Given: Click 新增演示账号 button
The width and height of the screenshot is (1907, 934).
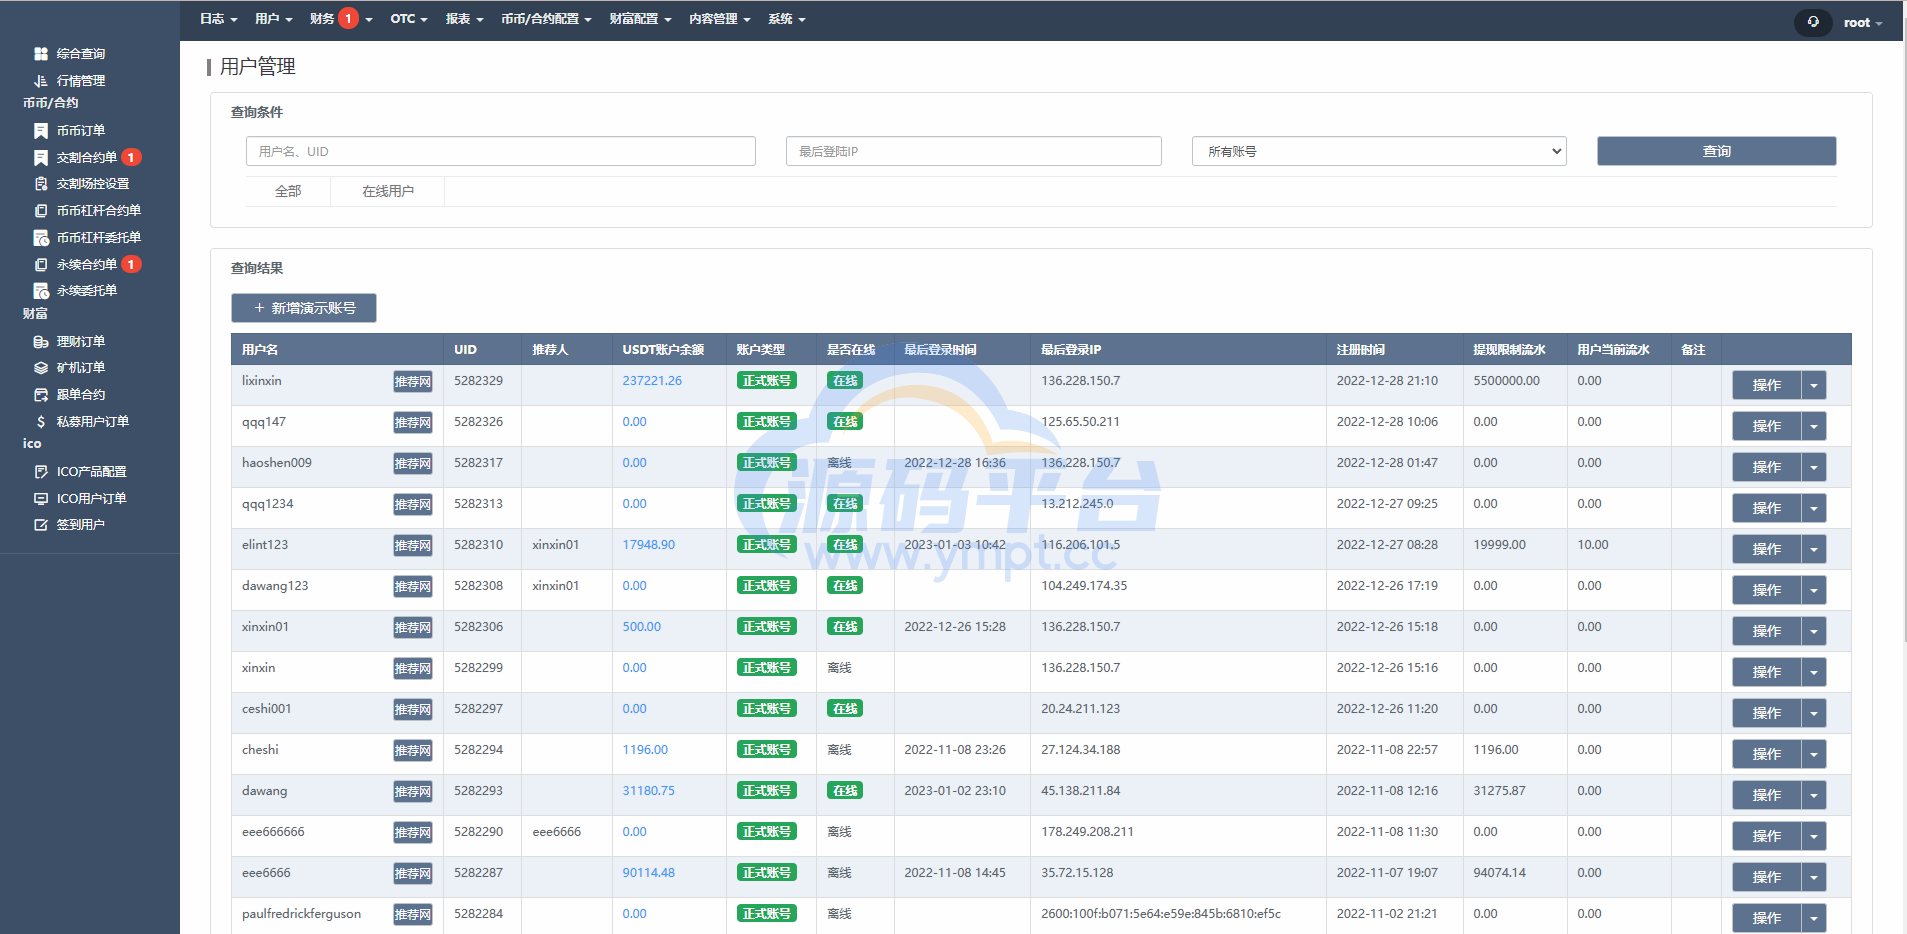Looking at the screenshot, I should [x=304, y=308].
